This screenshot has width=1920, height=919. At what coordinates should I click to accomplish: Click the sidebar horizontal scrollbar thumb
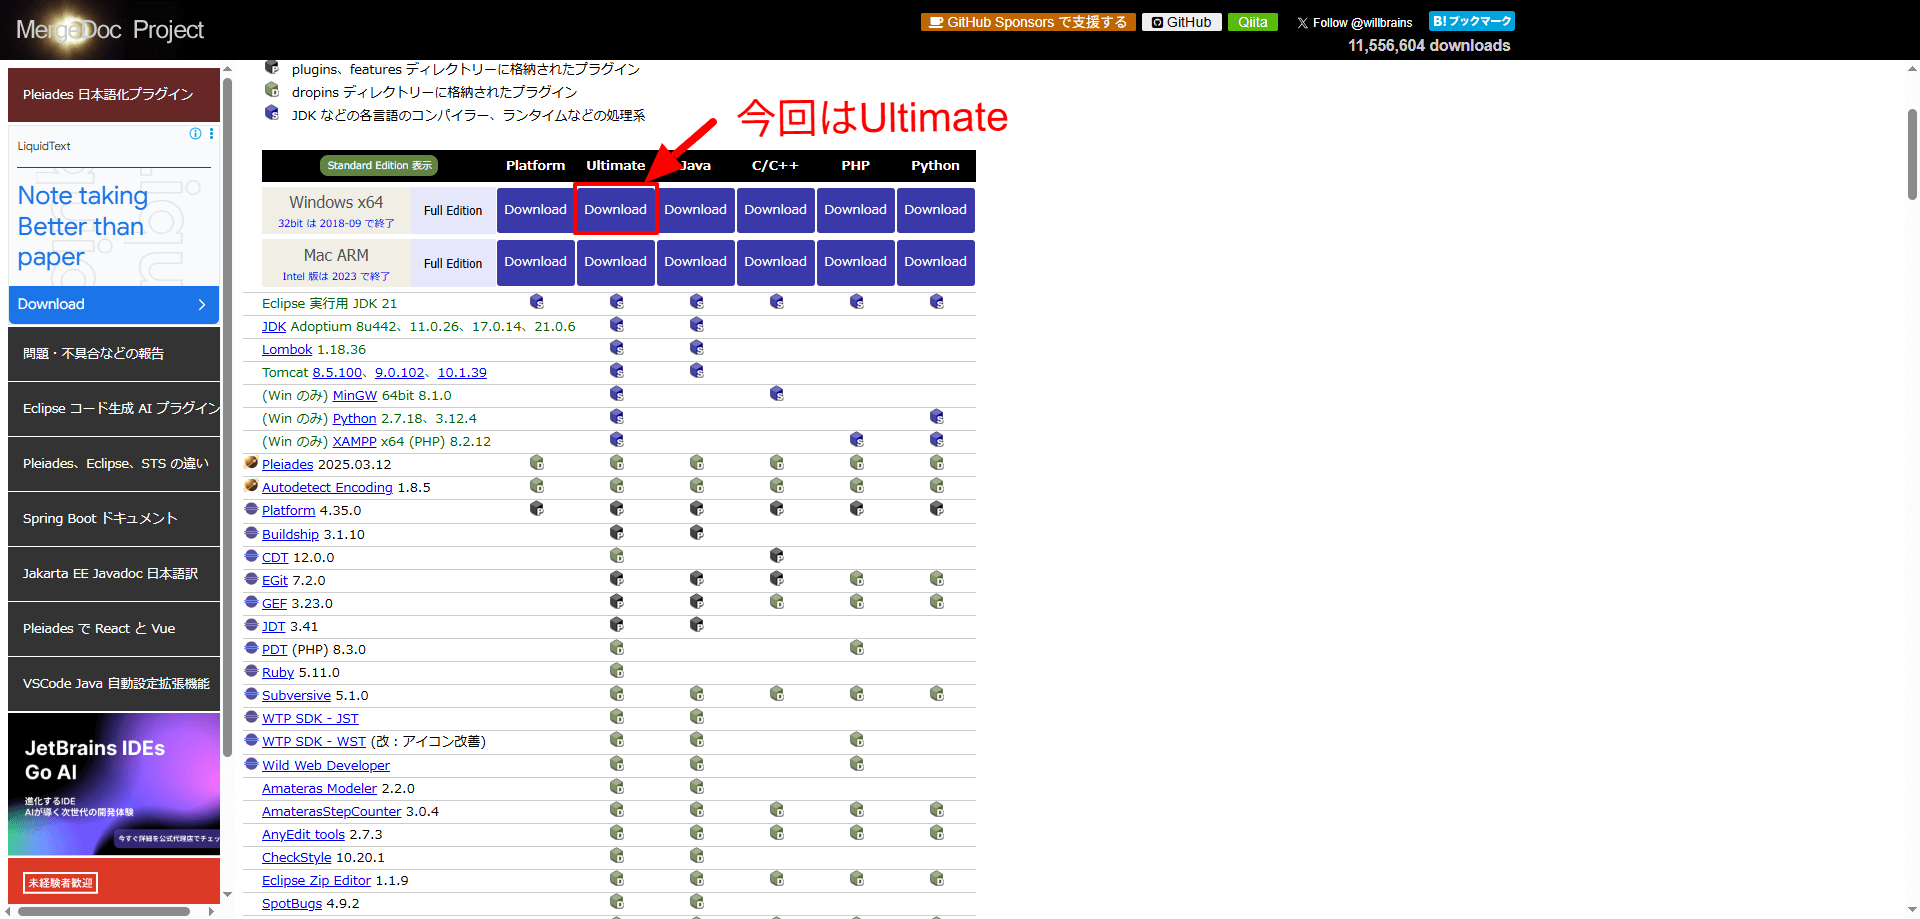(104, 911)
